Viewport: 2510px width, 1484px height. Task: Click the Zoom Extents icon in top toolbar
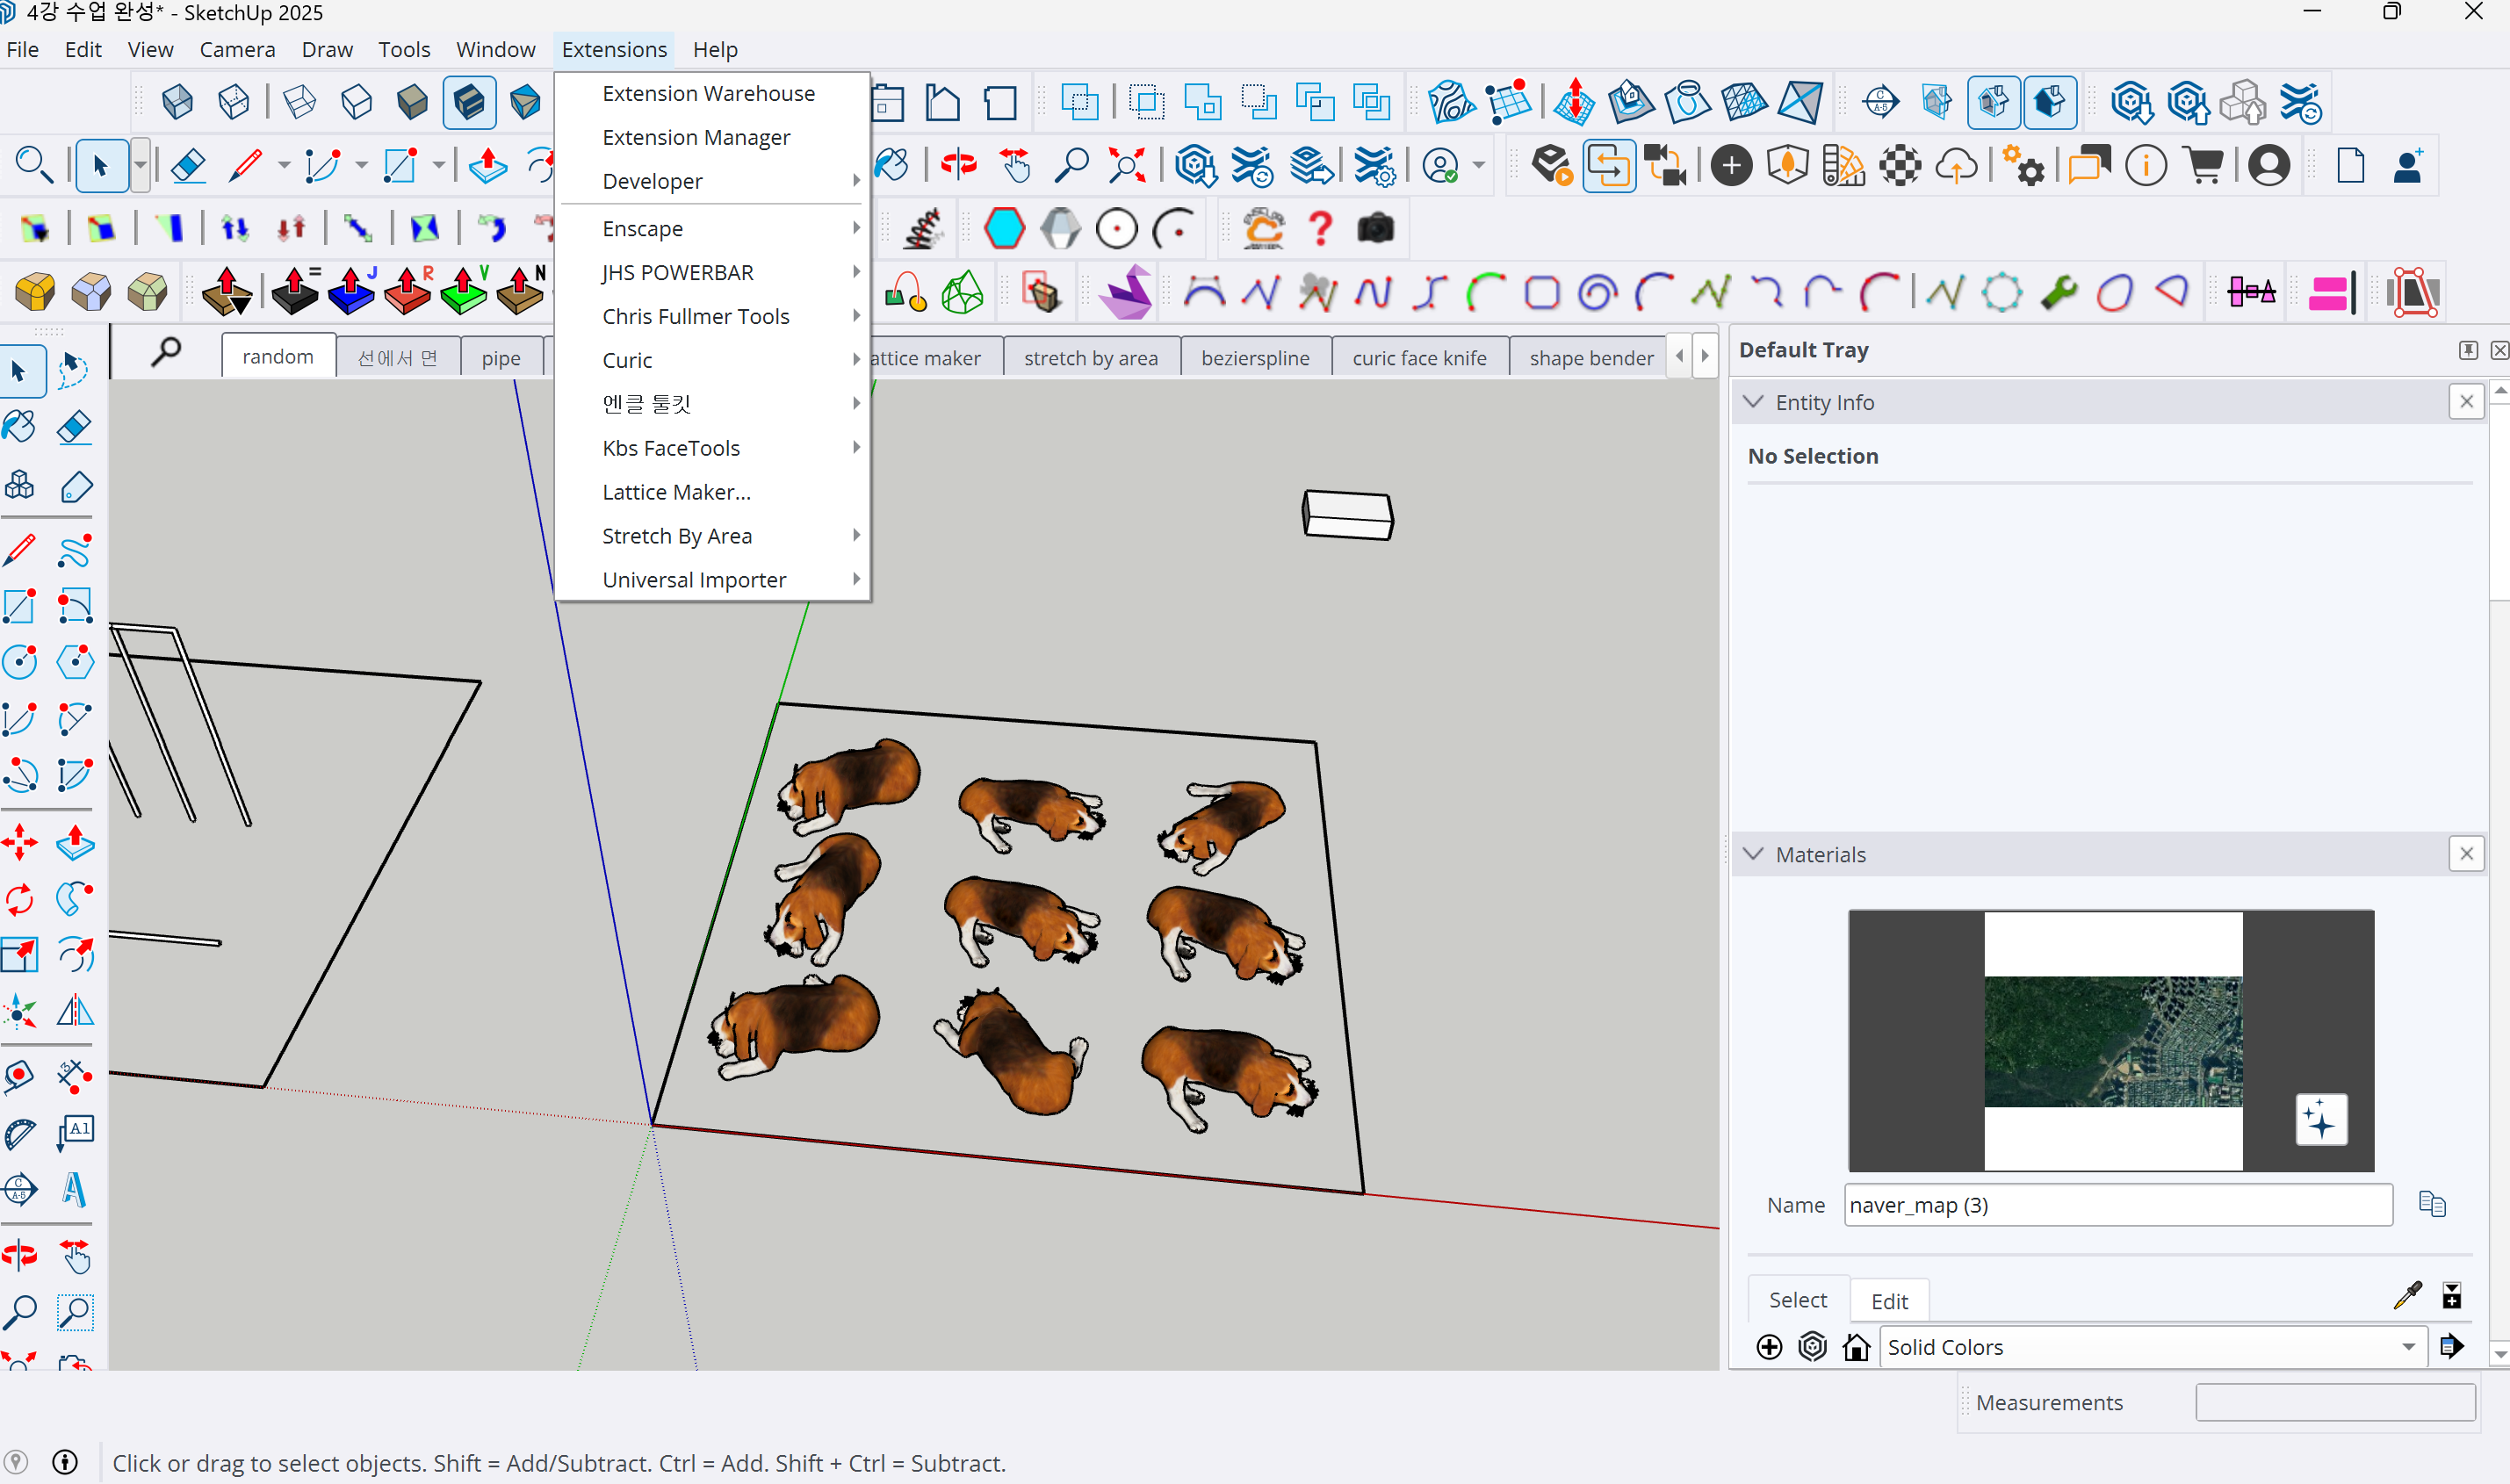(1127, 166)
